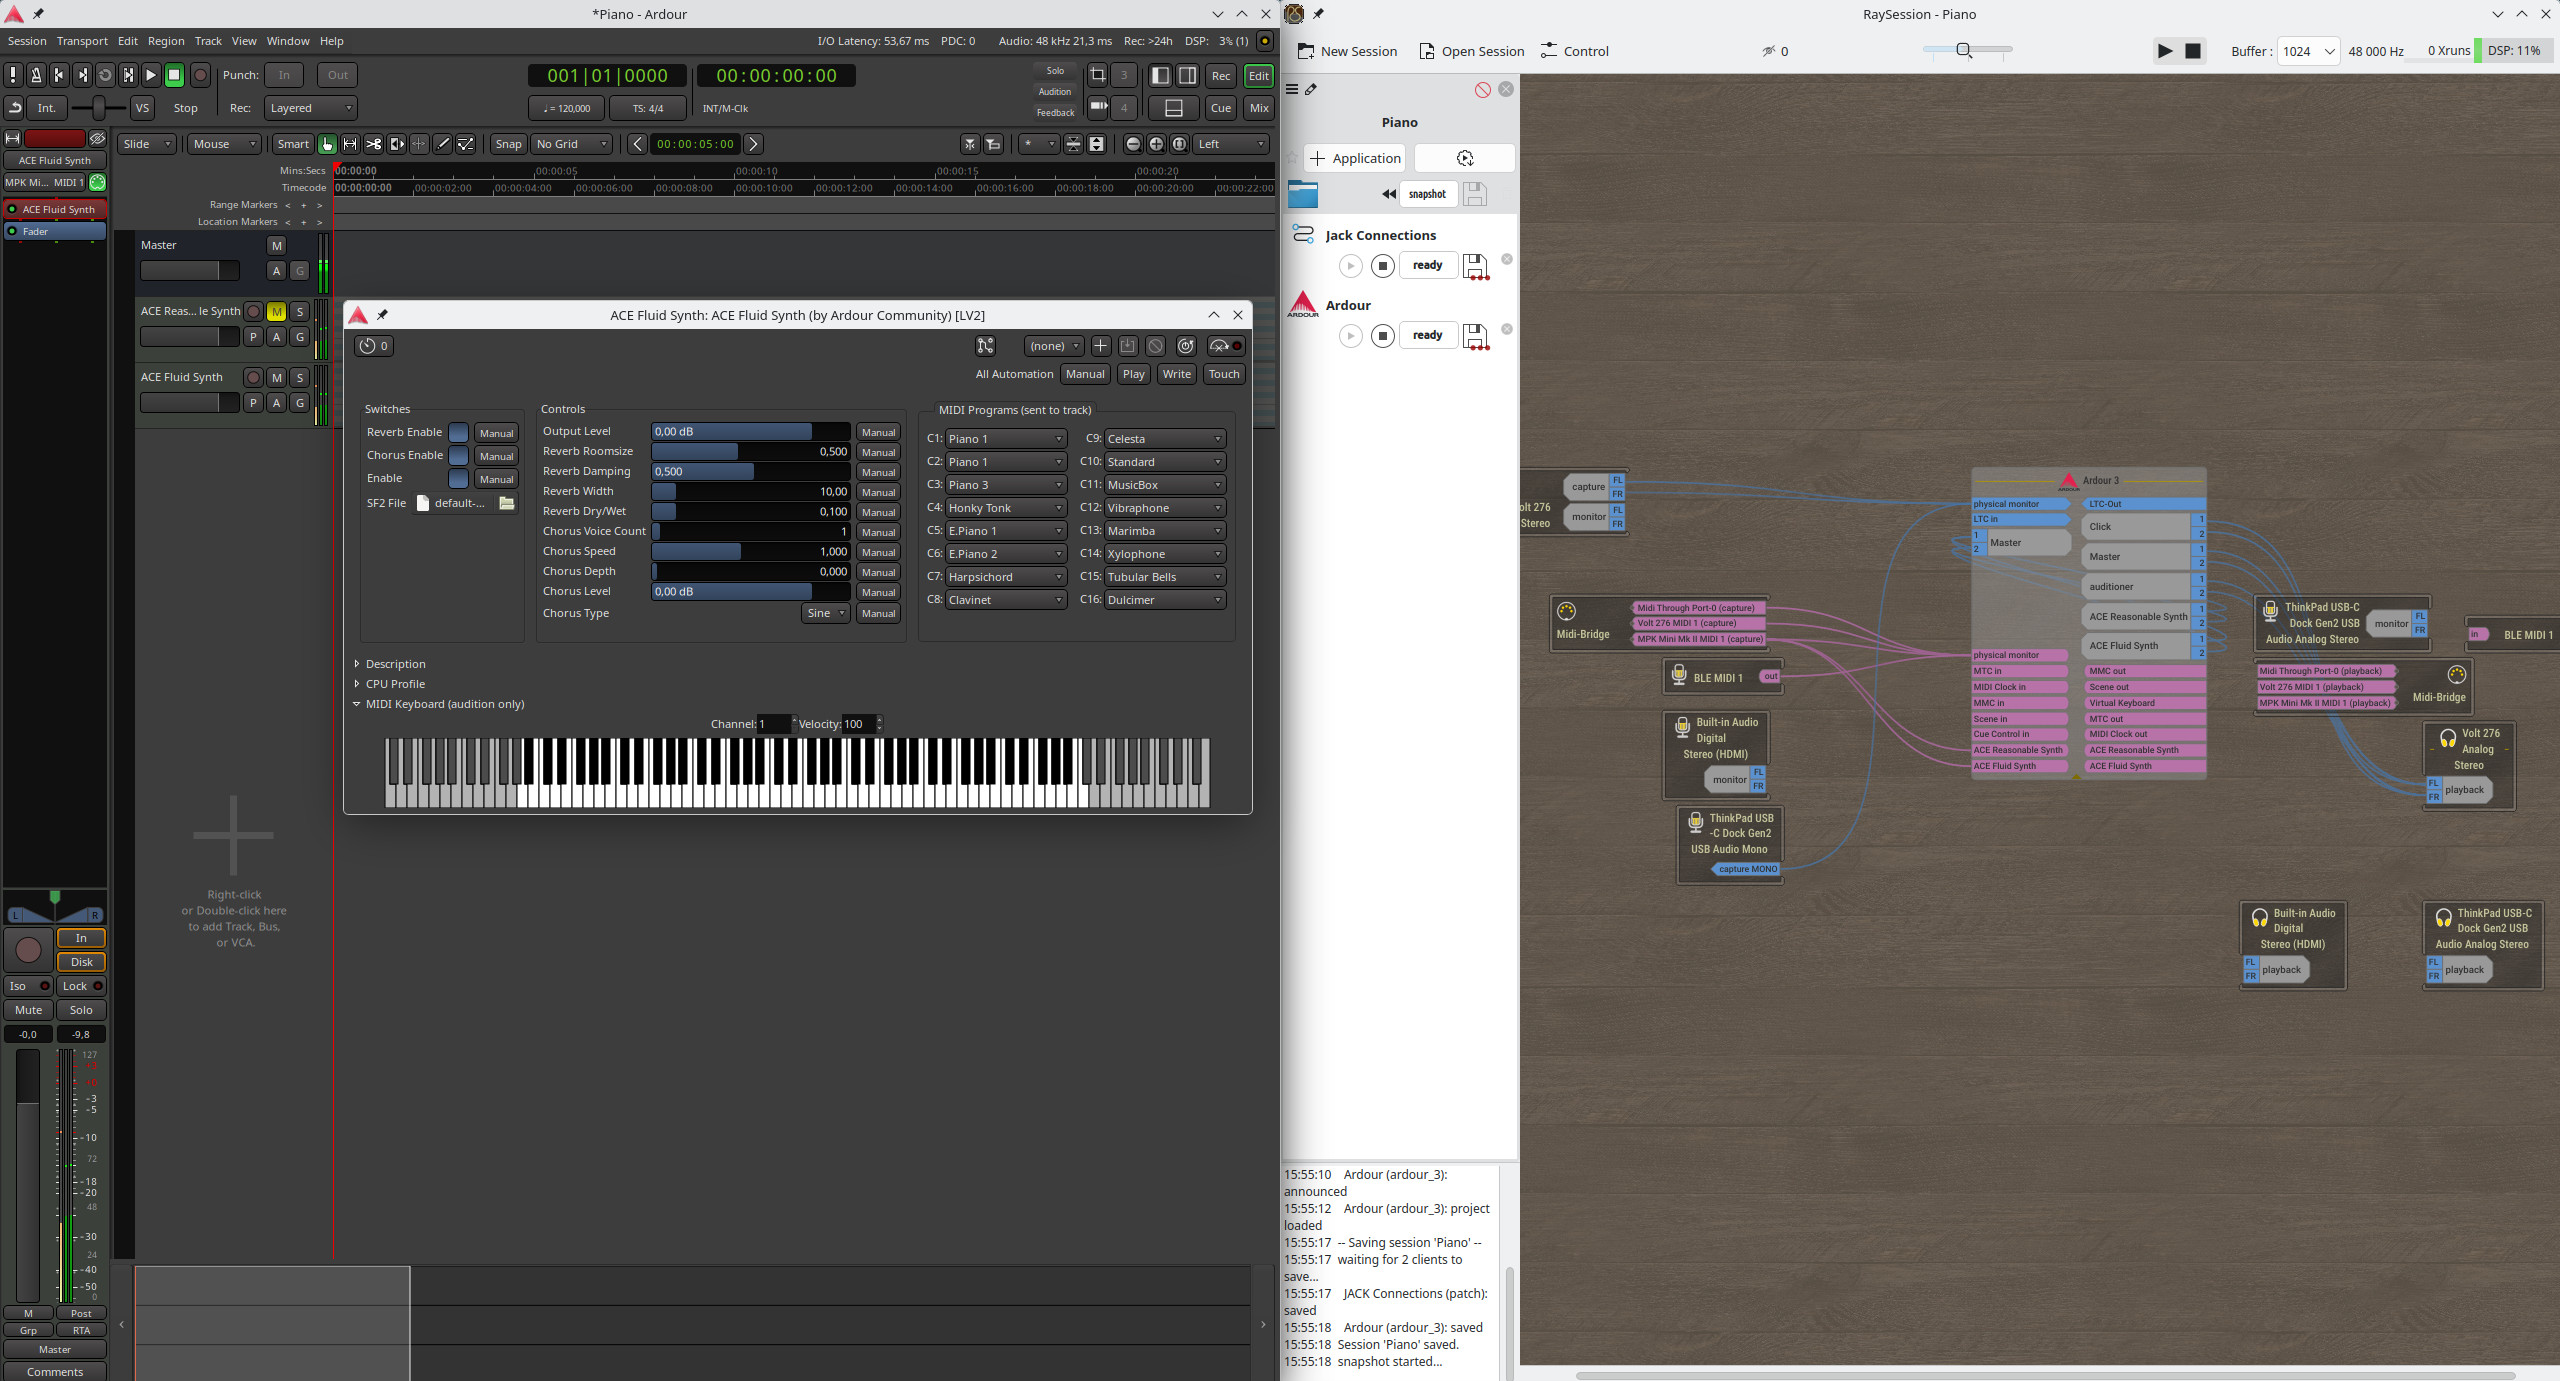The height and width of the screenshot is (1381, 2560).
Task: Open the Region menu
Action: (166, 41)
